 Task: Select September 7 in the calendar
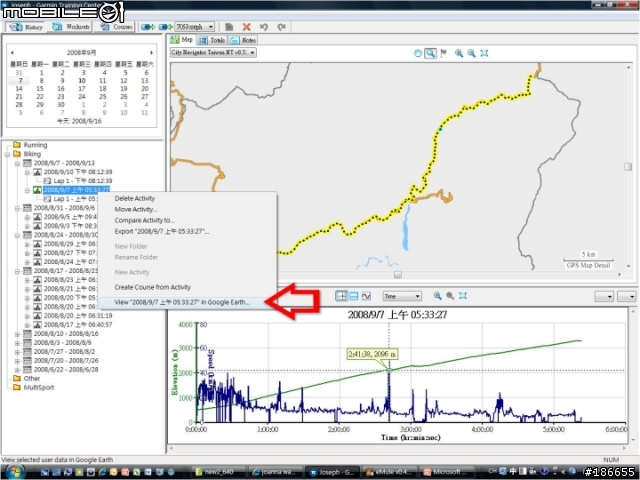(x=20, y=80)
